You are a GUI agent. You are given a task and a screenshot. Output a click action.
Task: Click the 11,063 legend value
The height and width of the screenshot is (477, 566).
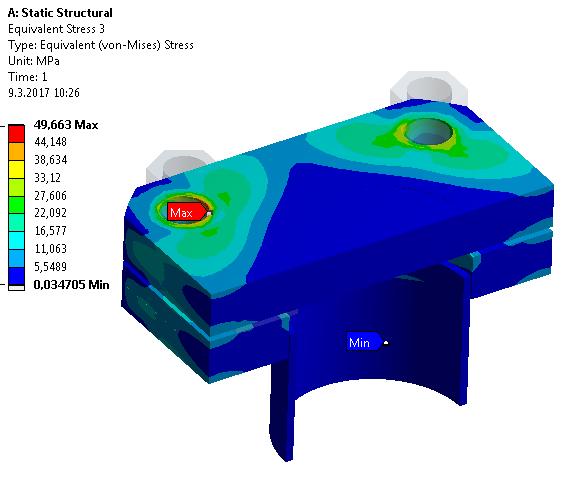pyautogui.click(x=51, y=249)
